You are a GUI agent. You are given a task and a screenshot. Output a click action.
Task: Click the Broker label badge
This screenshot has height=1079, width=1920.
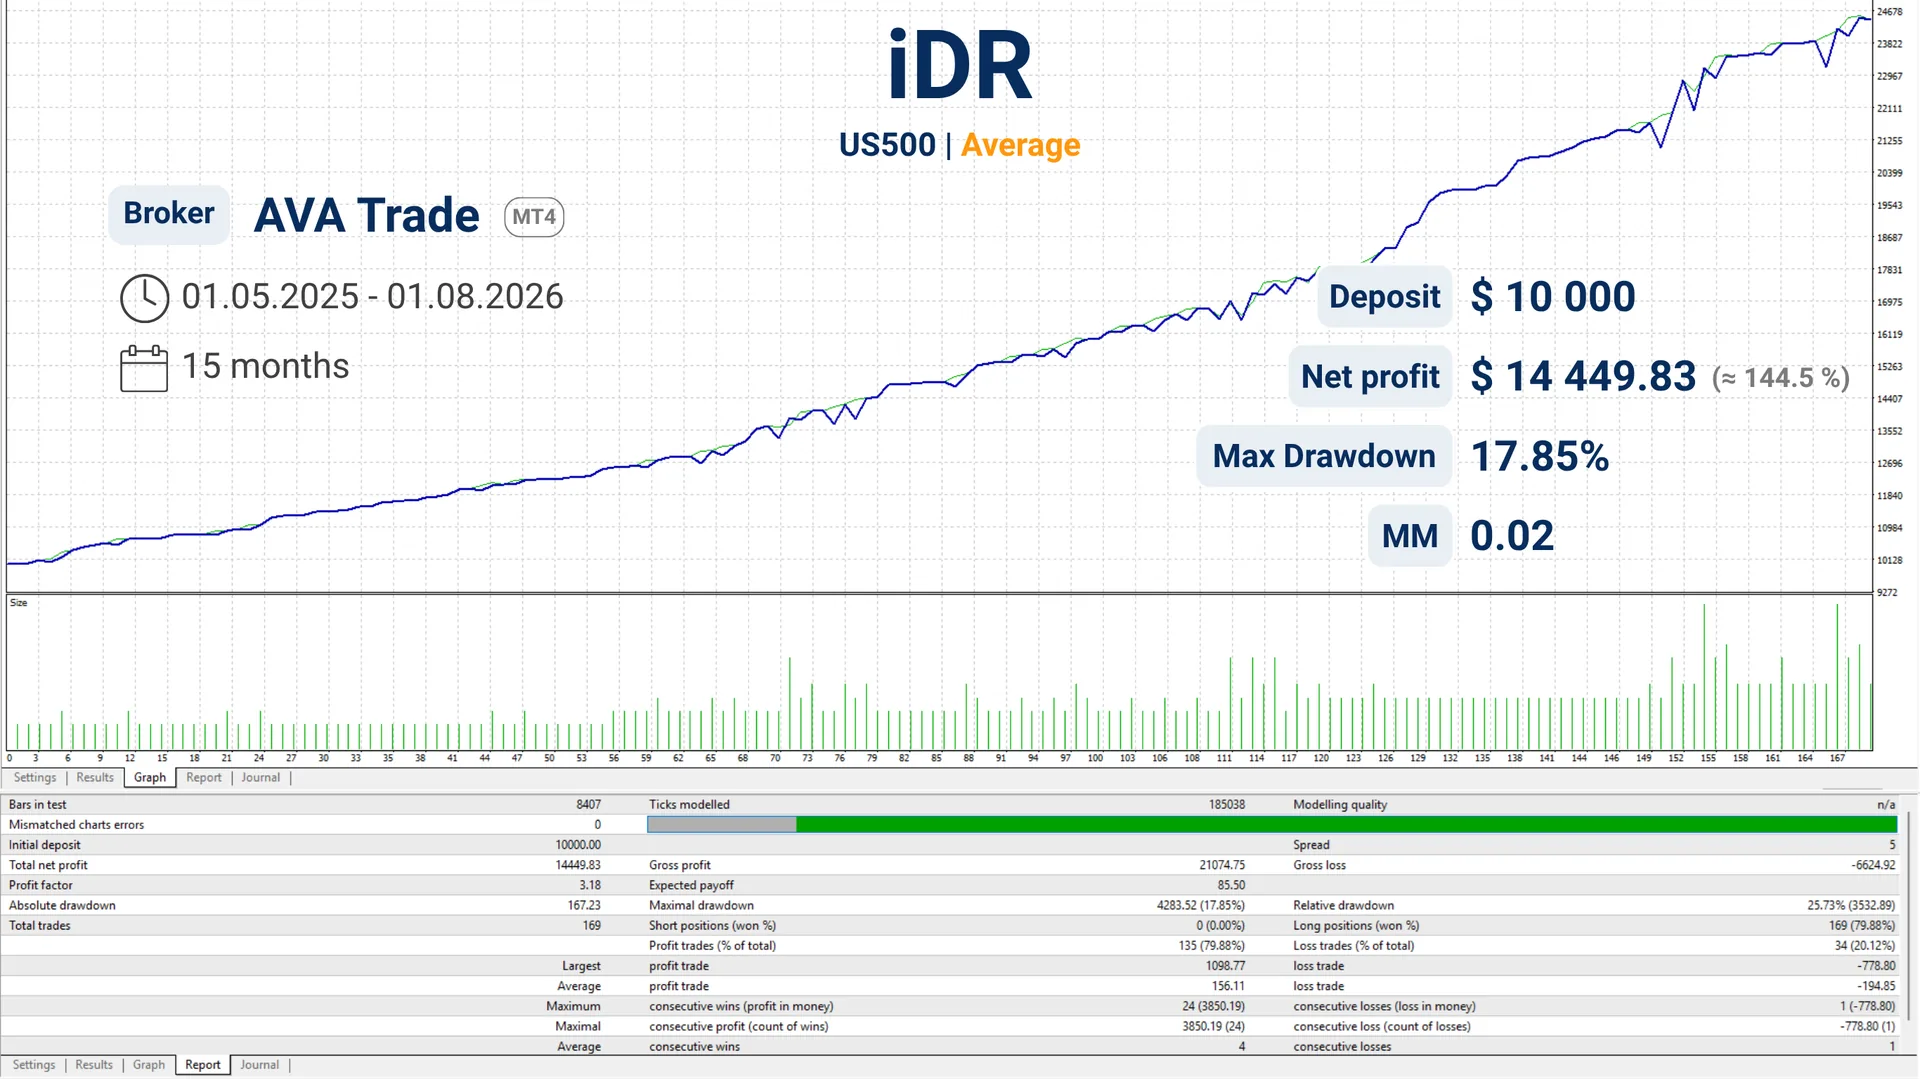169,214
